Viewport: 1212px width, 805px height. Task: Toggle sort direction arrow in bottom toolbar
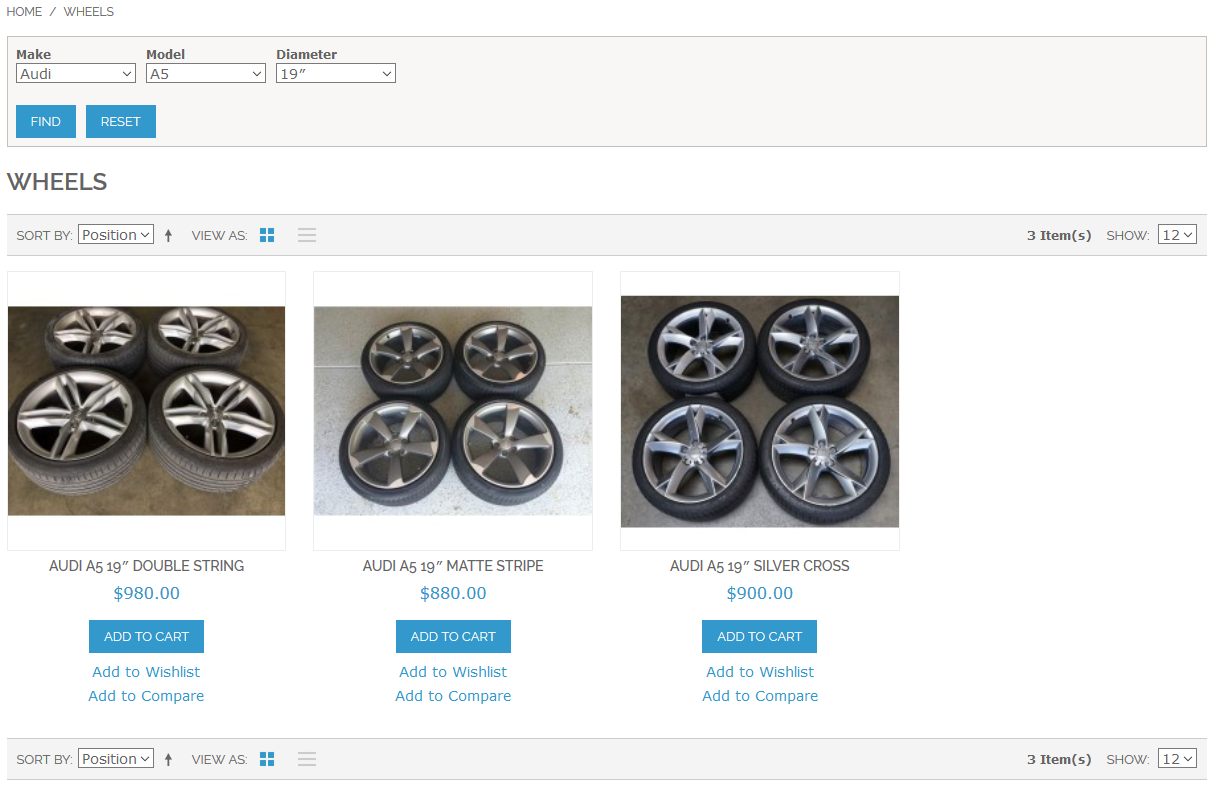(168, 760)
